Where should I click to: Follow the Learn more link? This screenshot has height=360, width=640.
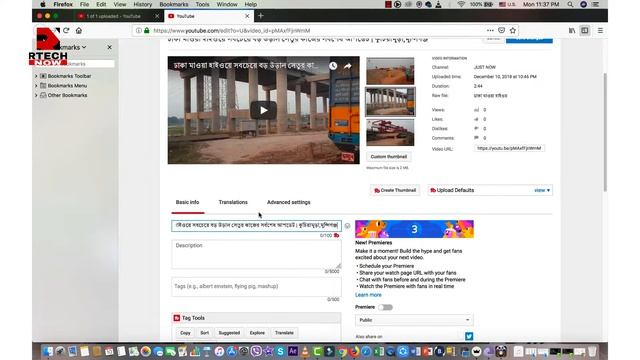tap(368, 295)
